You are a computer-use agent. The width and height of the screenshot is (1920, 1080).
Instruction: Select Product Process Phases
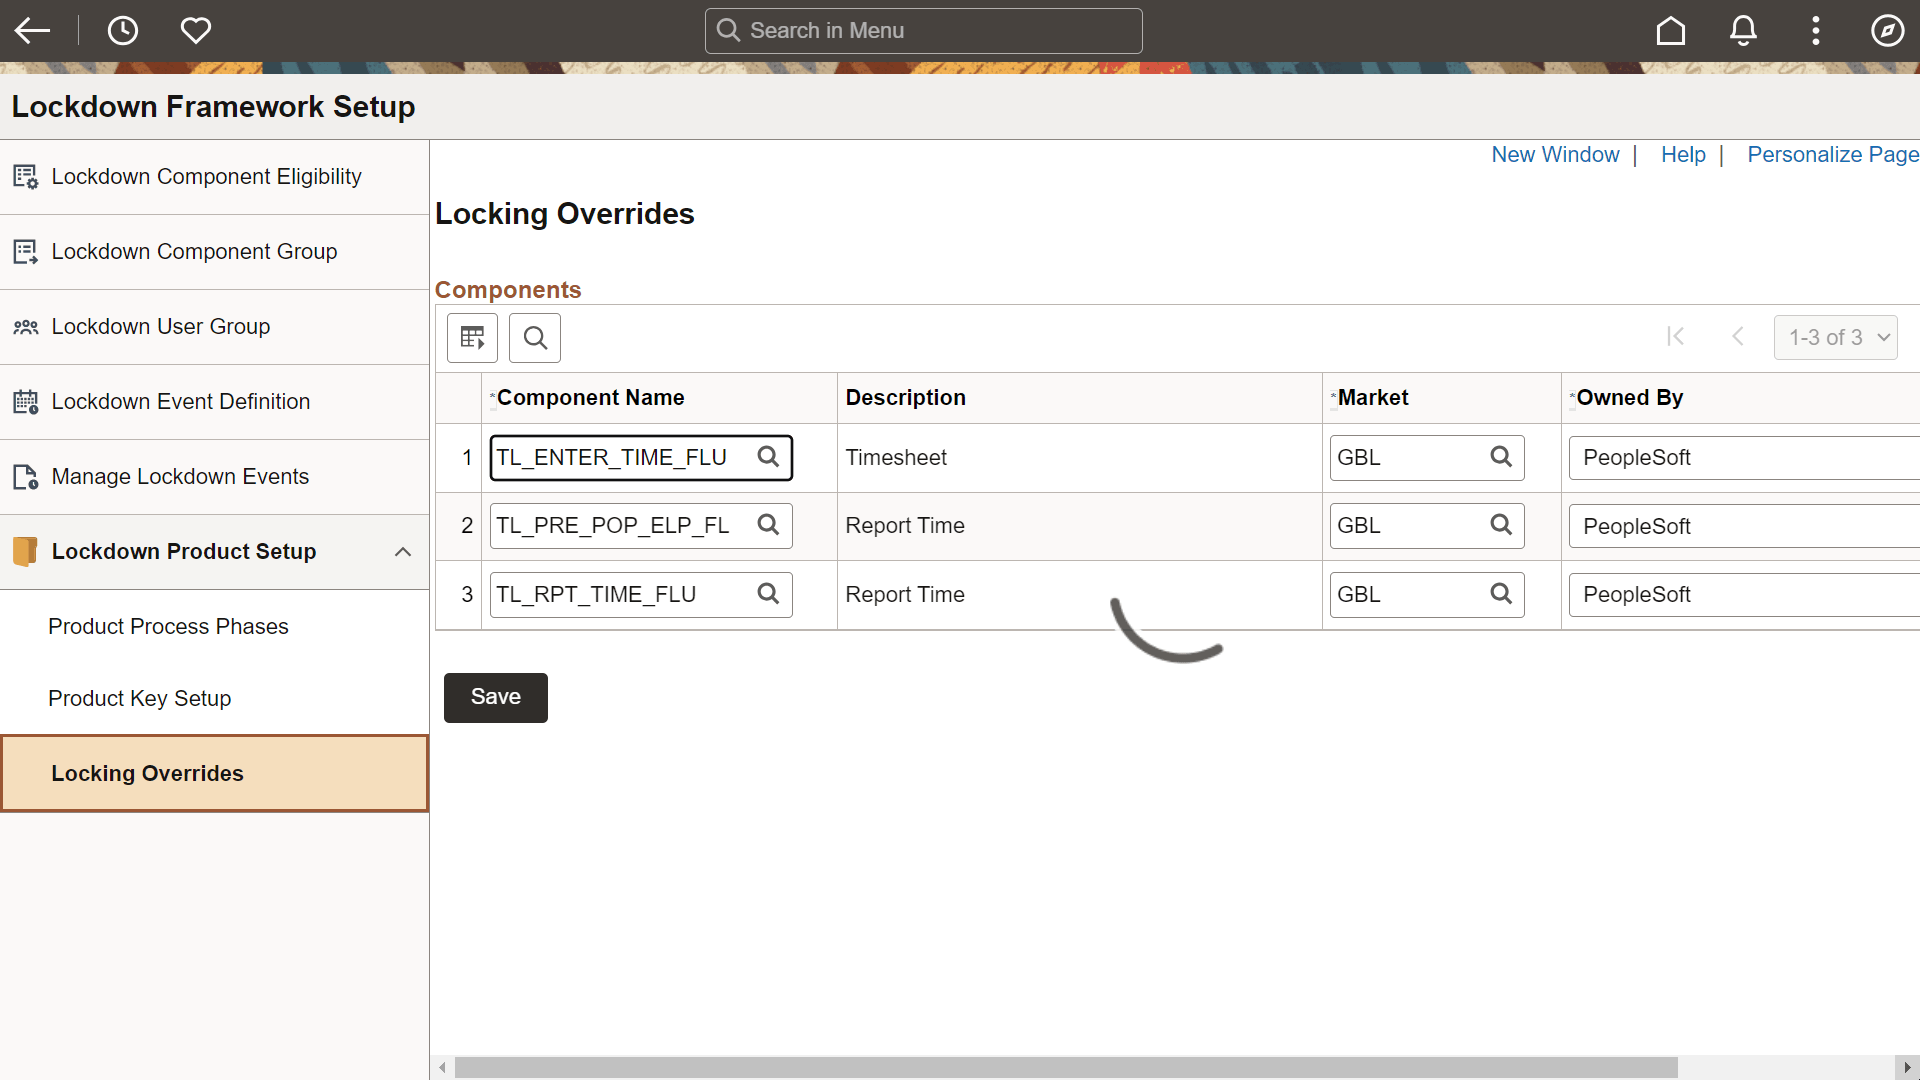coord(168,626)
